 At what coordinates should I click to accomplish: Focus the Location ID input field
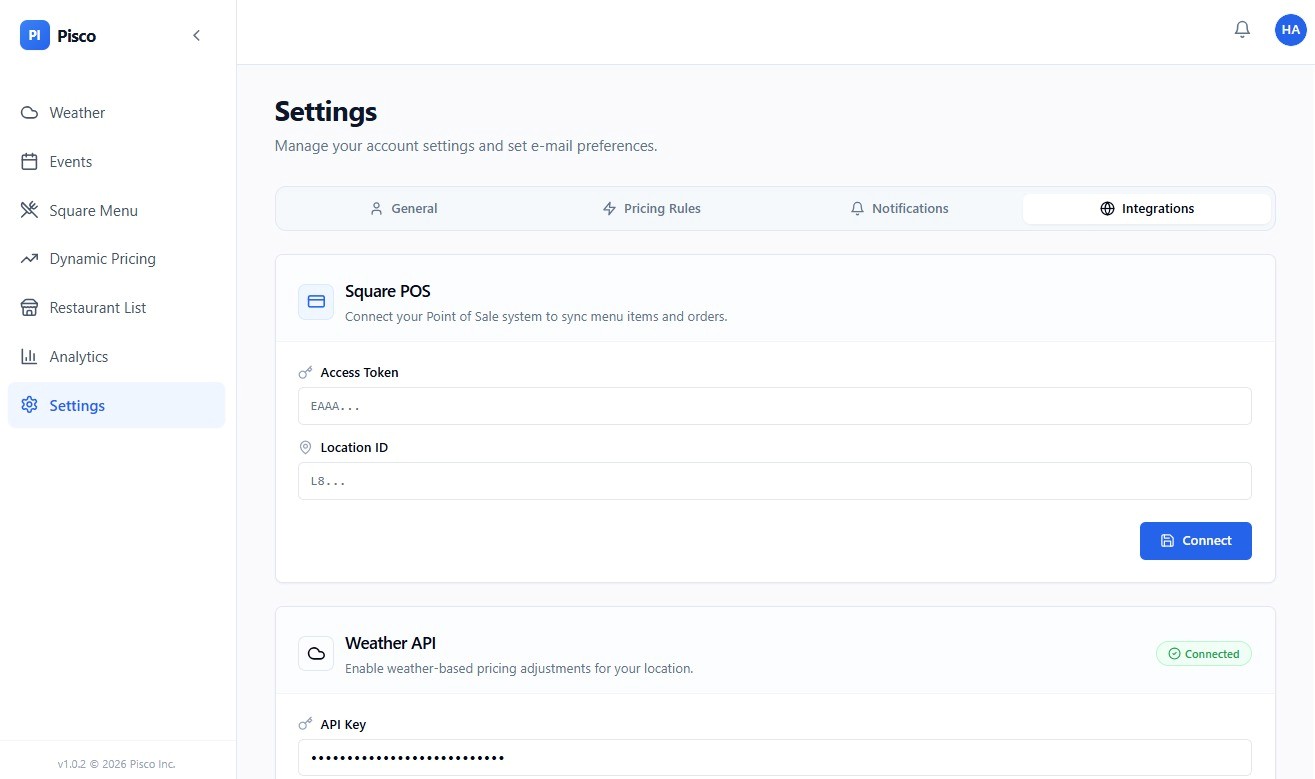click(774, 481)
